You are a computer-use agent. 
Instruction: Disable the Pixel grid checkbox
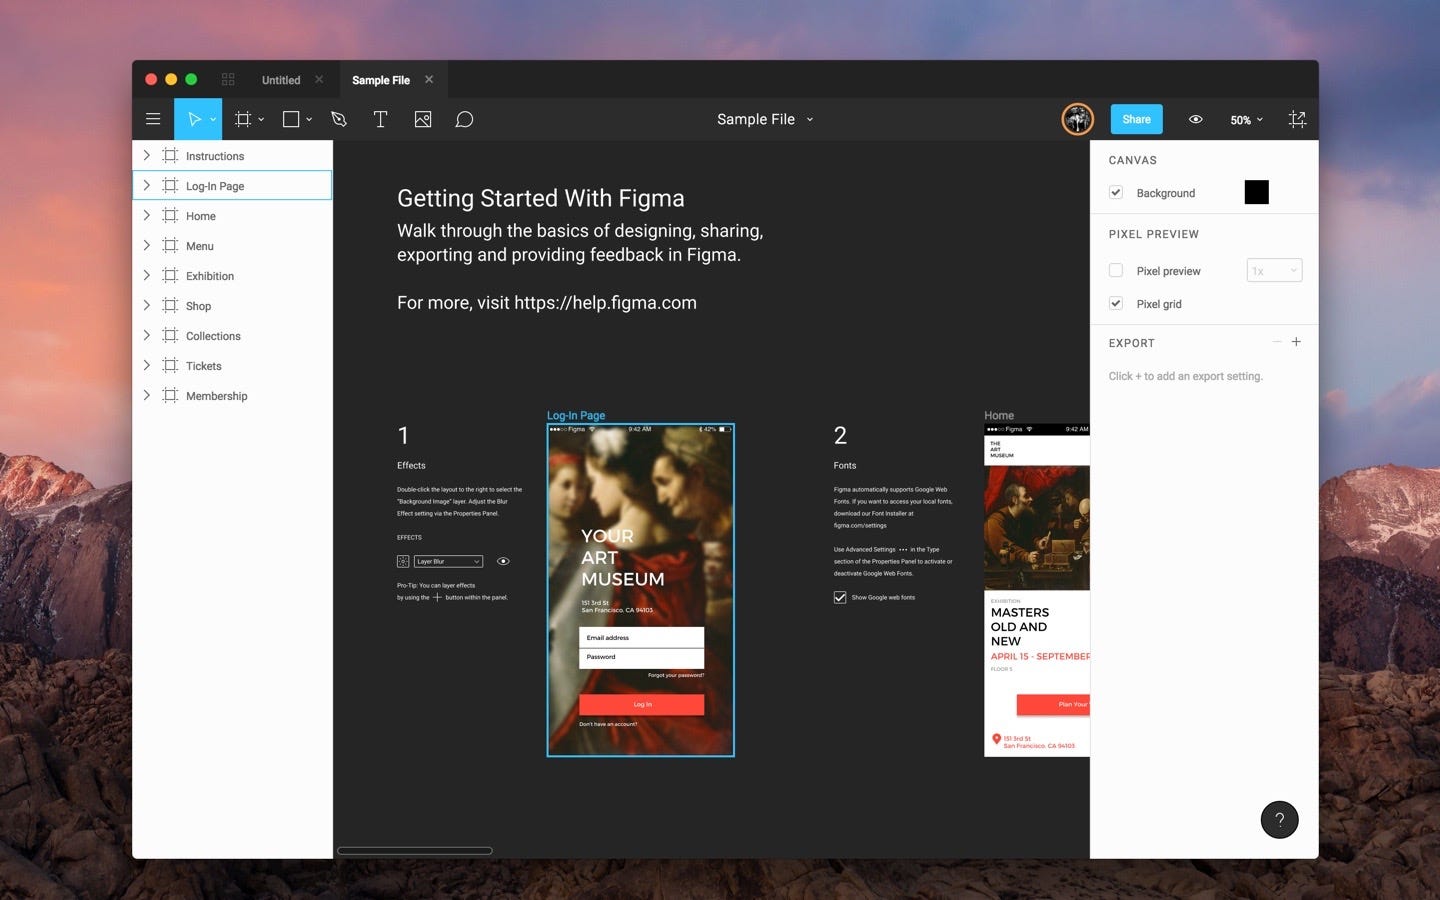point(1116,303)
